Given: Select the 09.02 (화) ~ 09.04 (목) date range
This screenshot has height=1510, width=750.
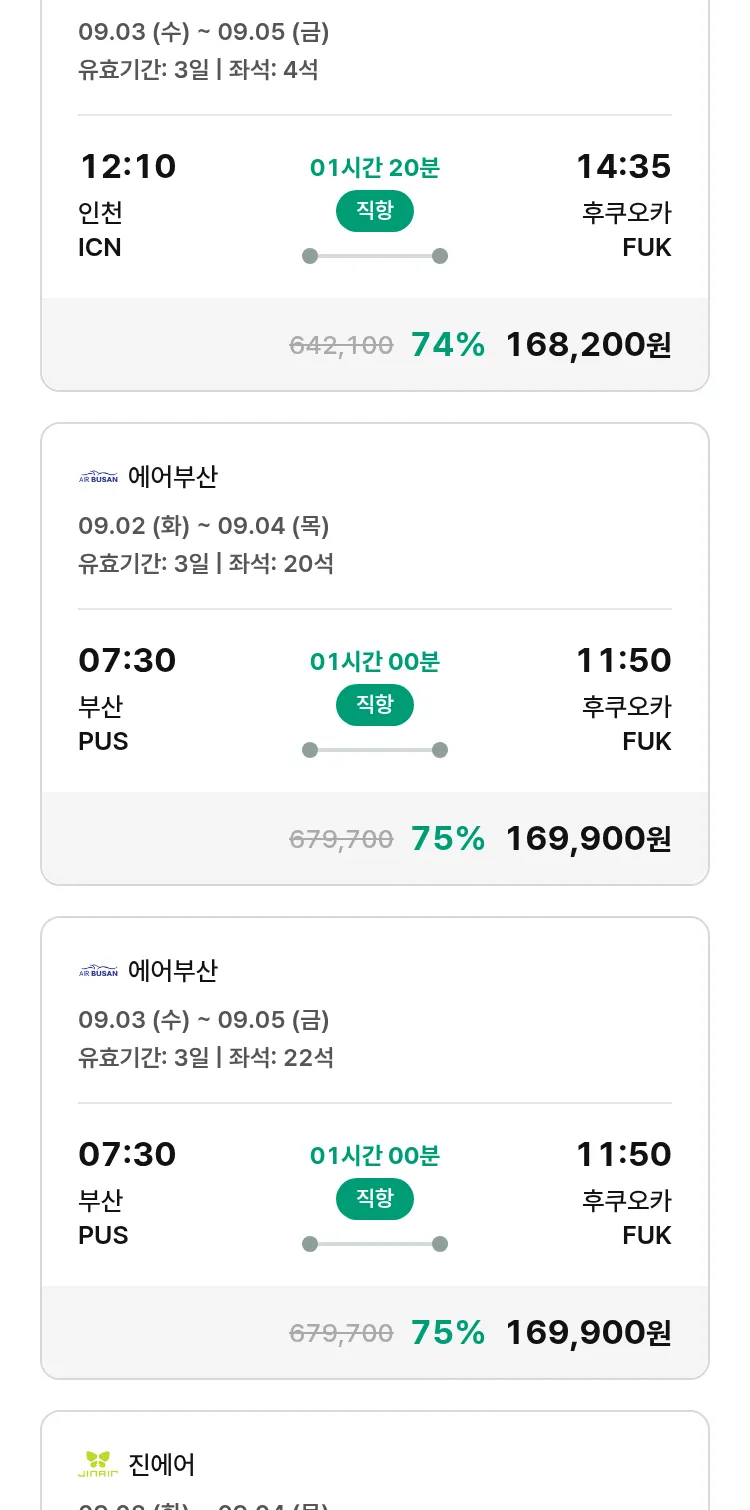Looking at the screenshot, I should tap(204, 526).
